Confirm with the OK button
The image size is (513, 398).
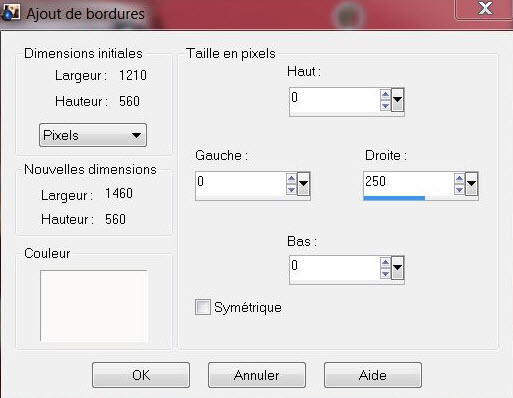(x=141, y=375)
